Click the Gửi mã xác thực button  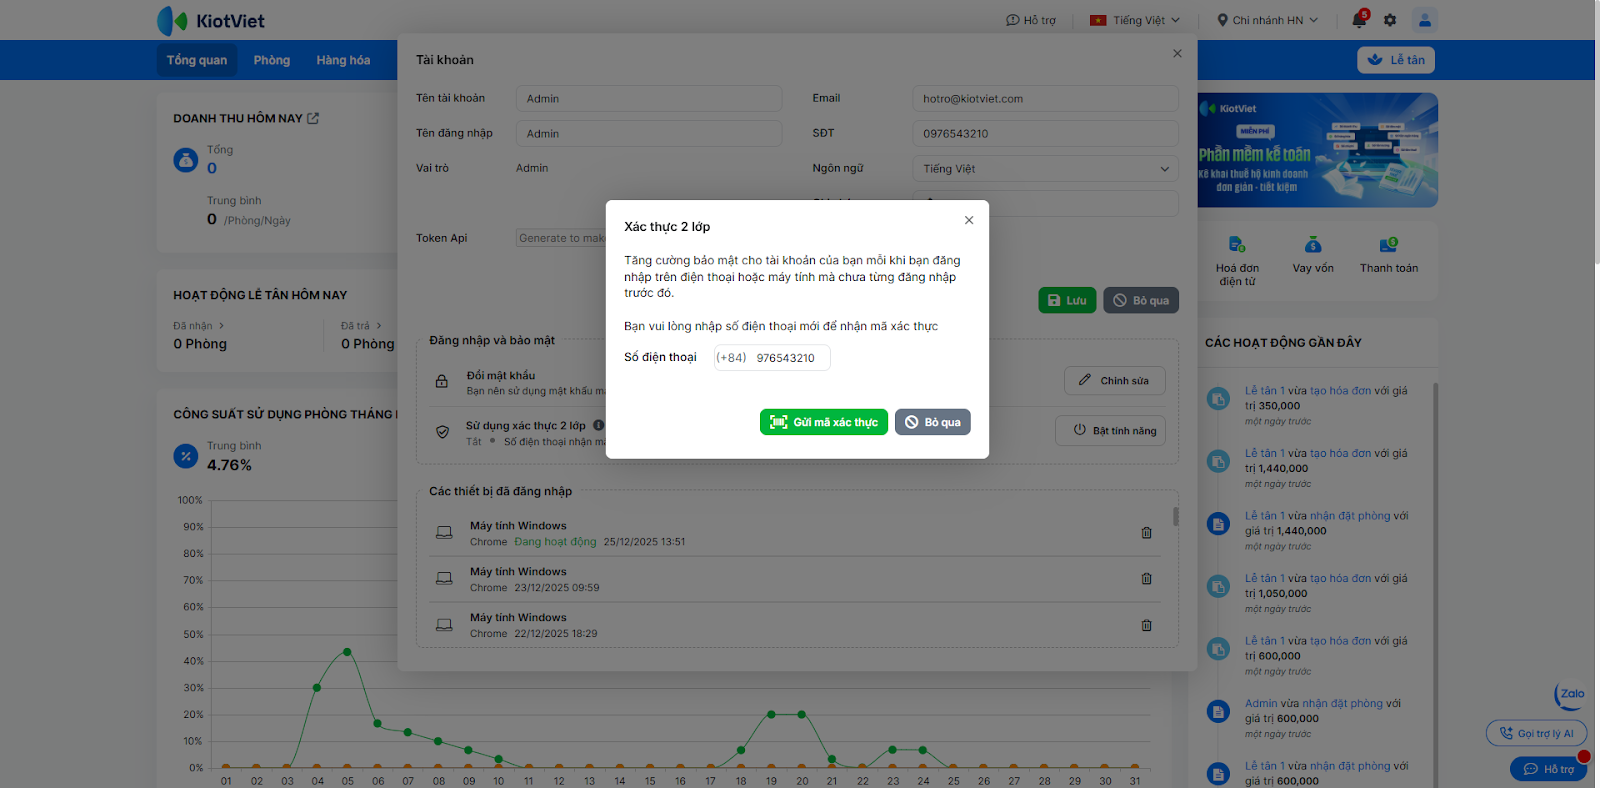pyautogui.click(x=824, y=422)
